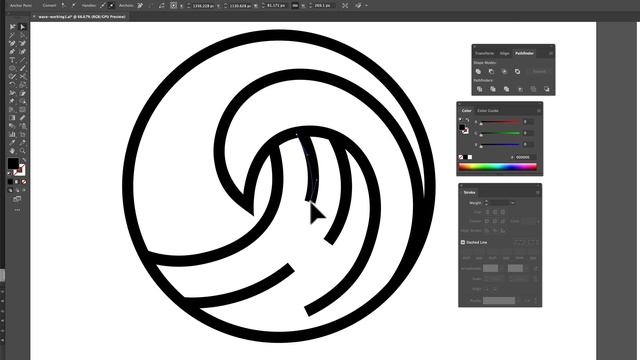Click the Minus Front shape mode icon

pos(491,71)
